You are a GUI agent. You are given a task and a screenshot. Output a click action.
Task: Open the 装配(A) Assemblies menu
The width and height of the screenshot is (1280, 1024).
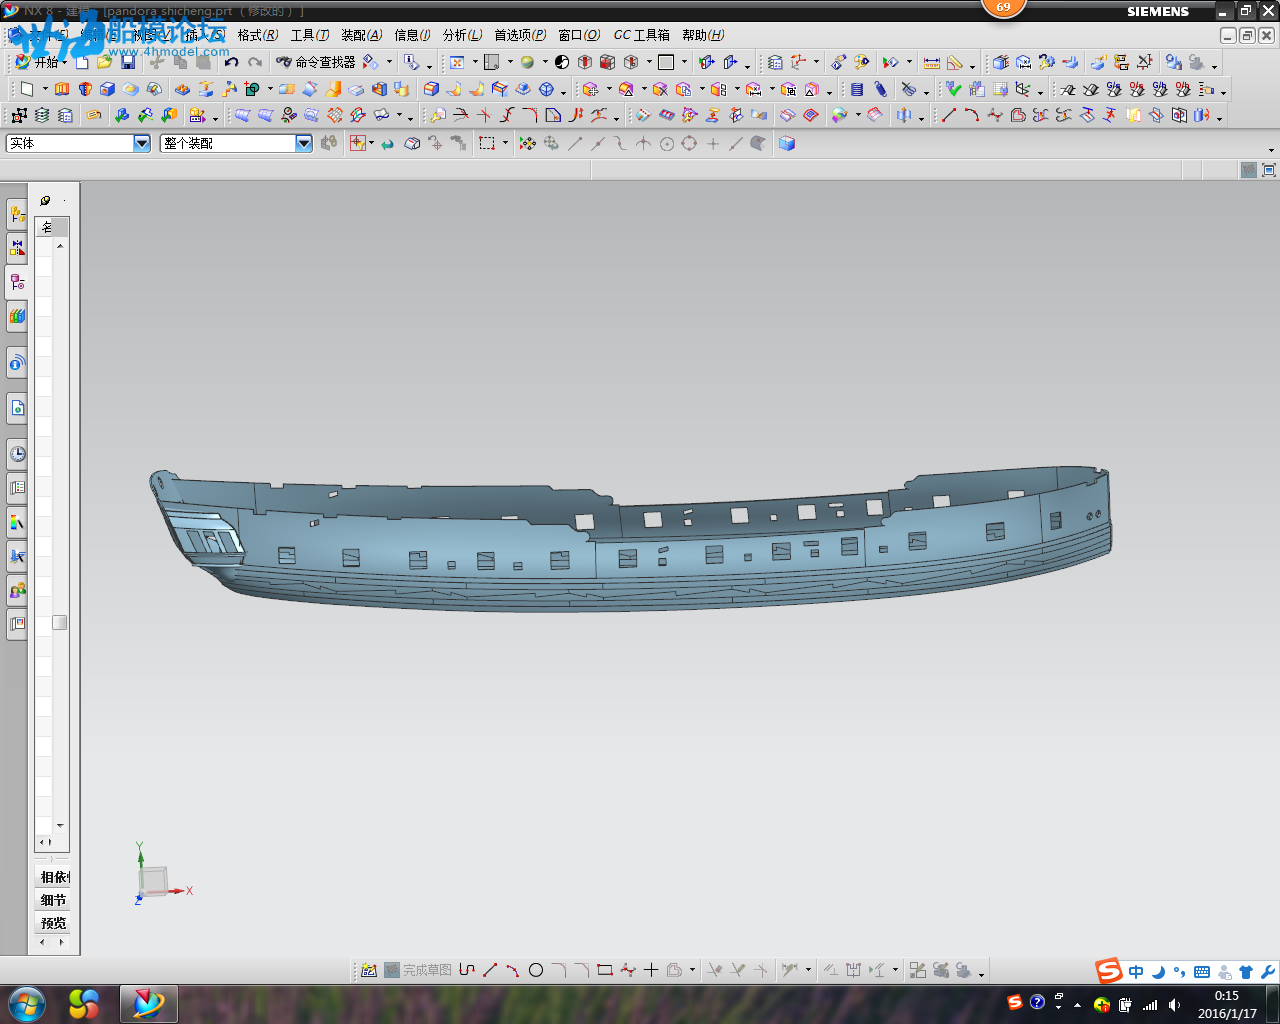click(x=362, y=35)
